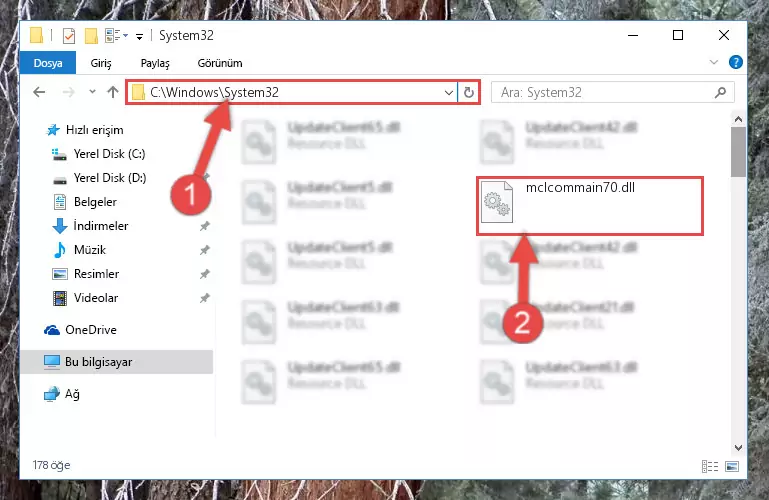
Task: Click the search magnifier icon
Action: coord(720,92)
